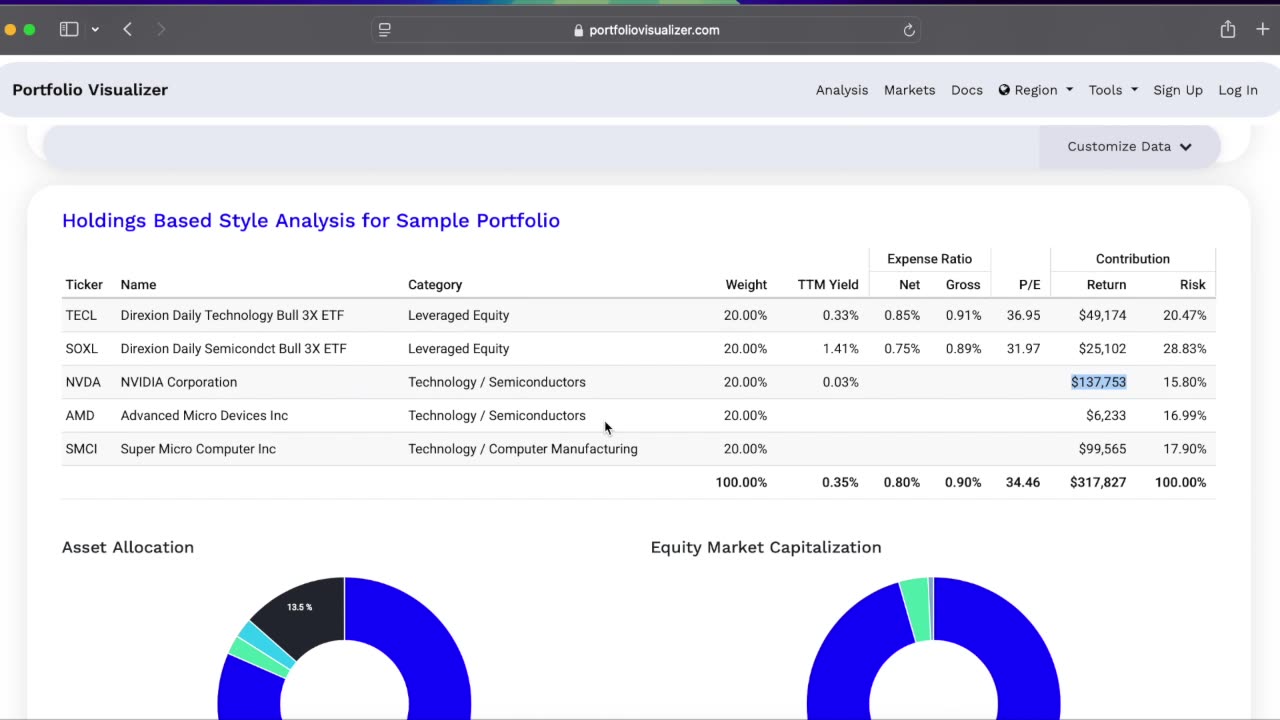Click the 36.95 P/E value for TECL
This screenshot has width=1280, height=720.
1023,315
